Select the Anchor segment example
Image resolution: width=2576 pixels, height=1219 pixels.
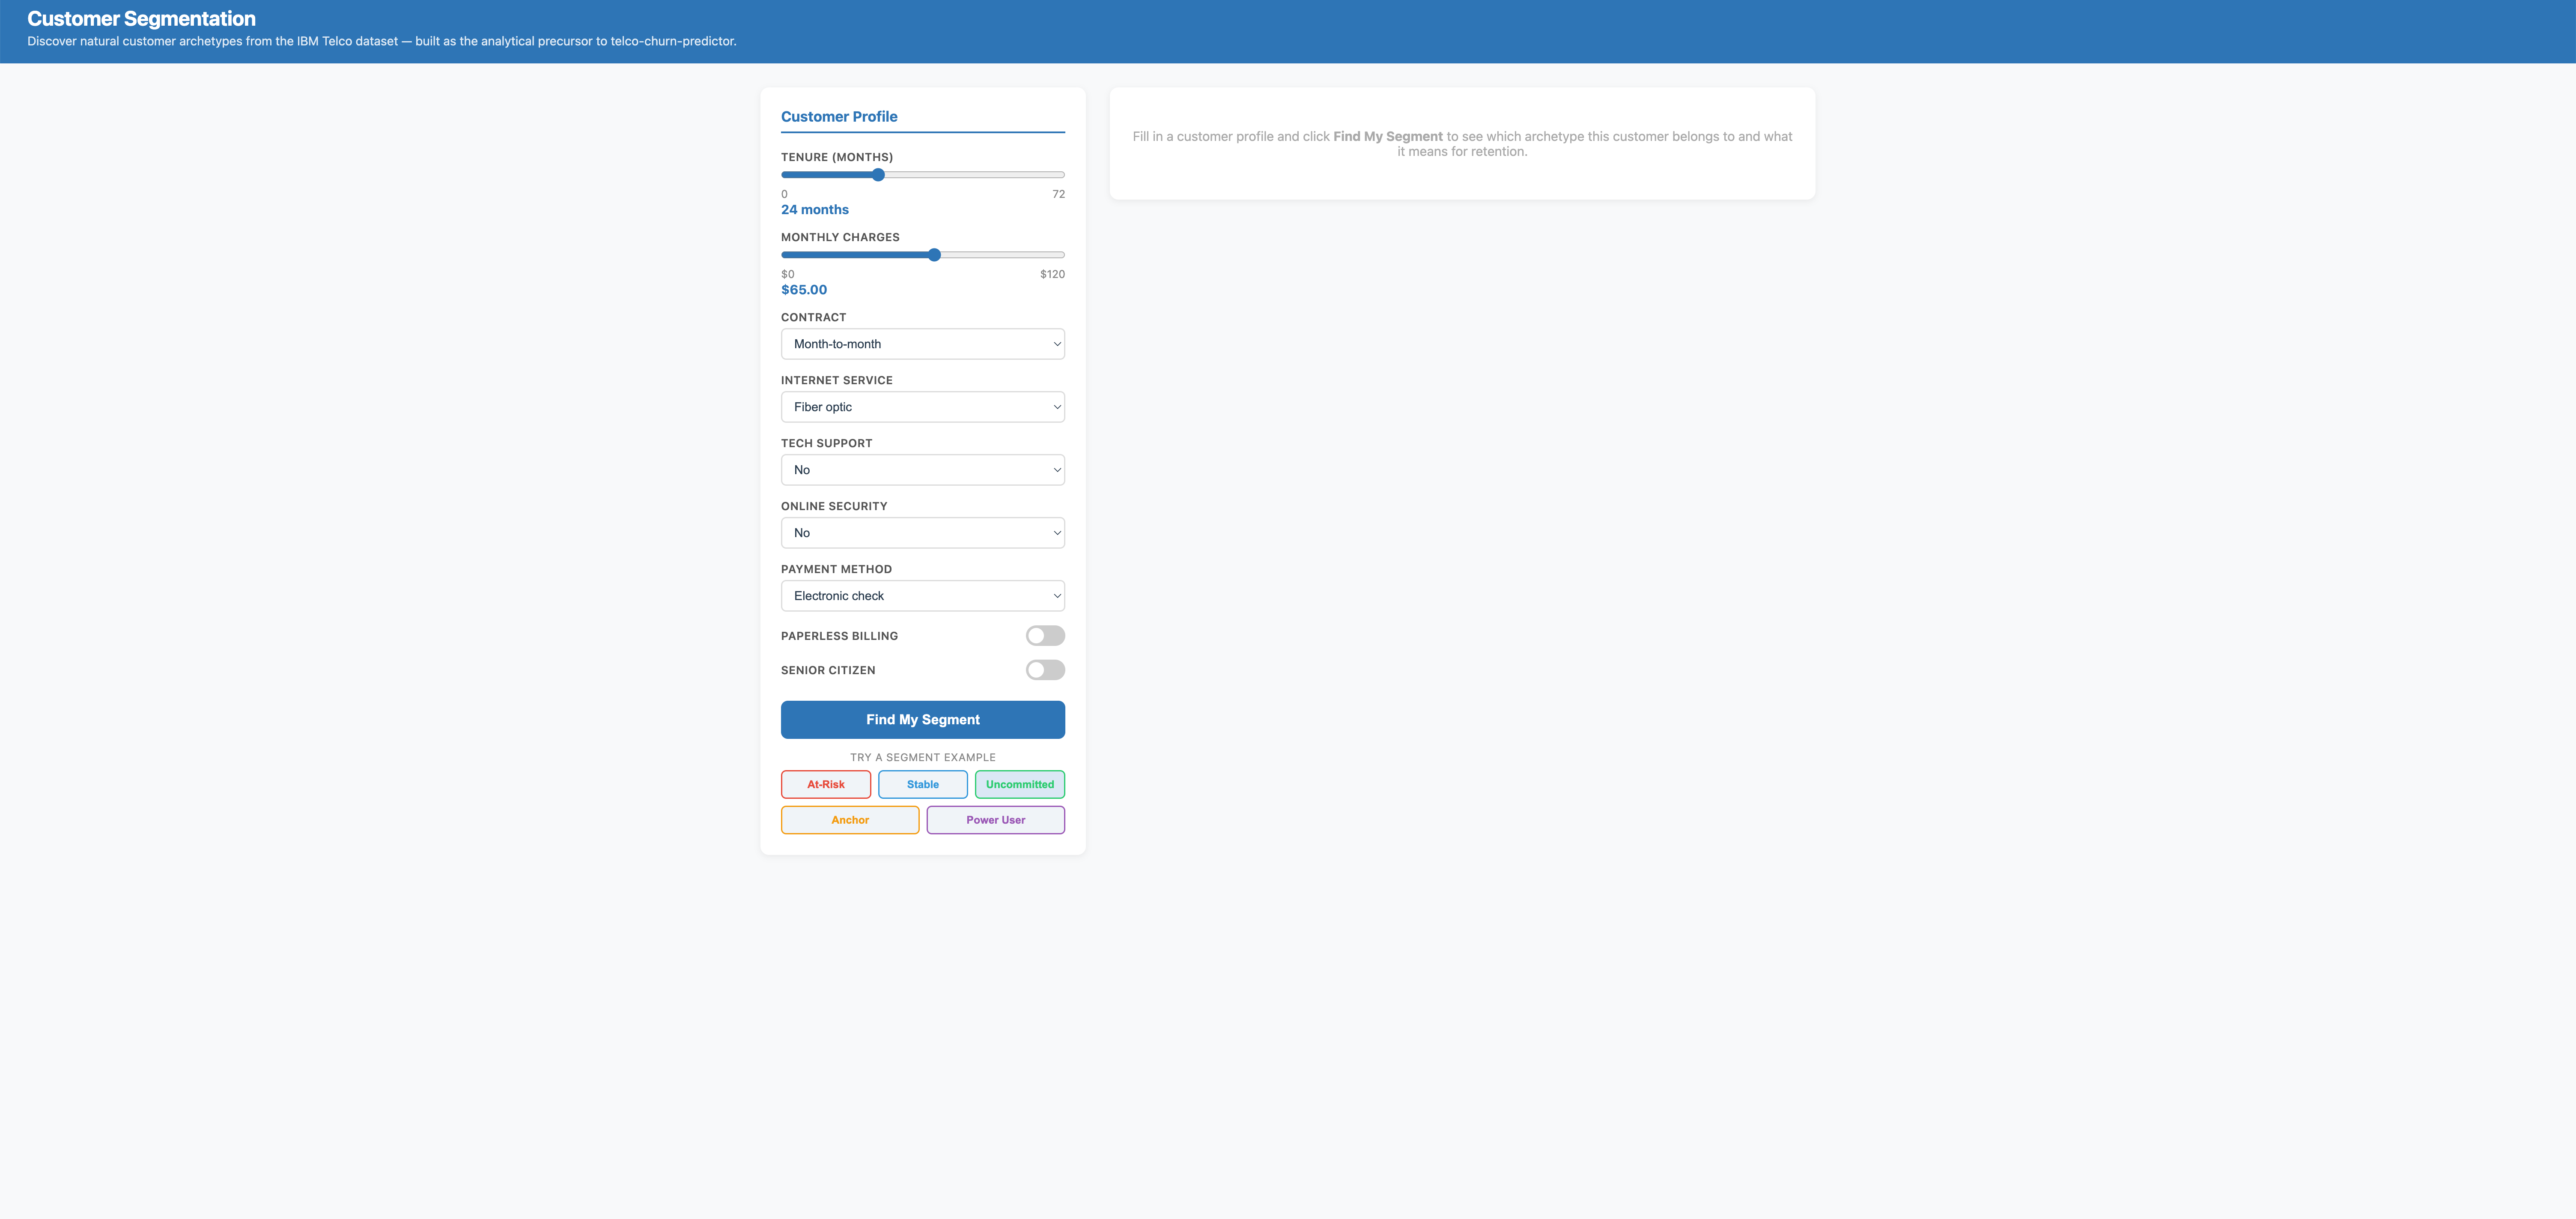pyautogui.click(x=849, y=820)
